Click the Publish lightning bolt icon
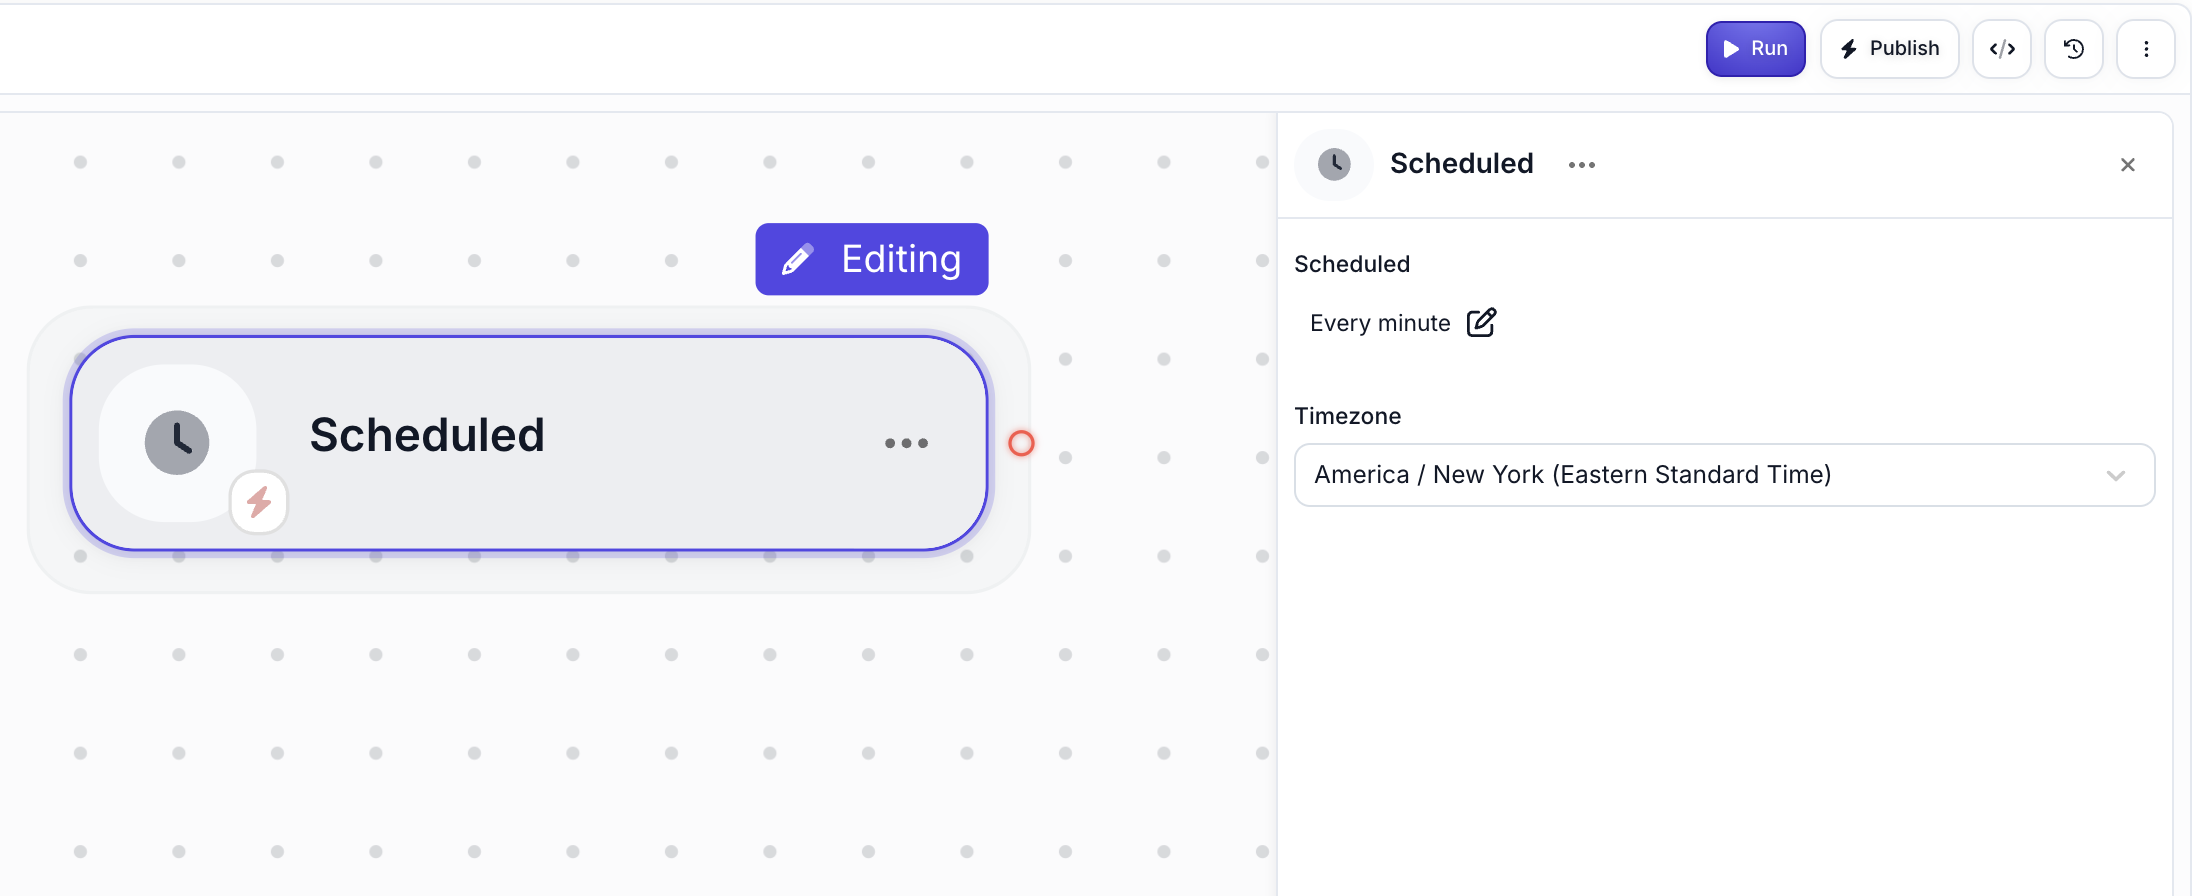Viewport: 2200px width, 896px height. coord(1849,48)
